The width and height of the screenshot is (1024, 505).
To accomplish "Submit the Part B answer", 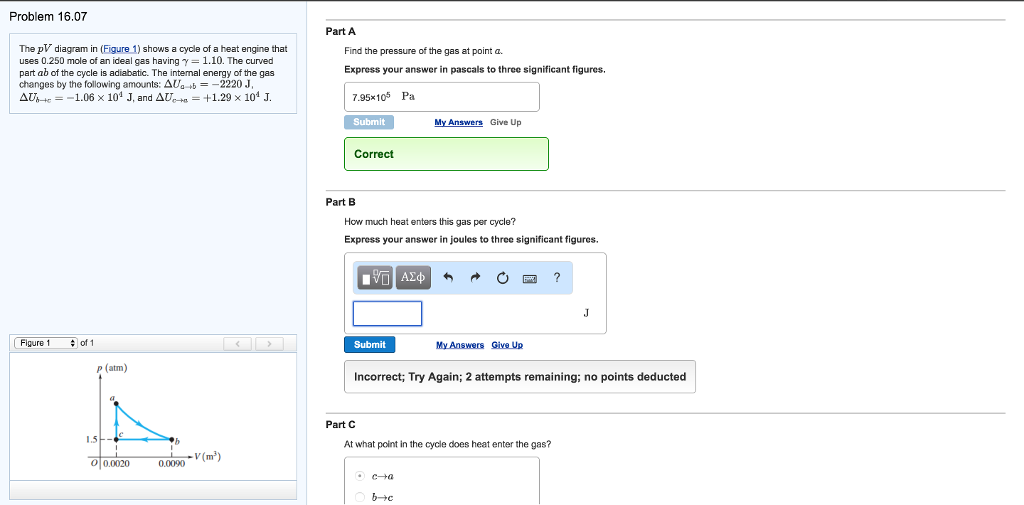I will pos(370,345).
